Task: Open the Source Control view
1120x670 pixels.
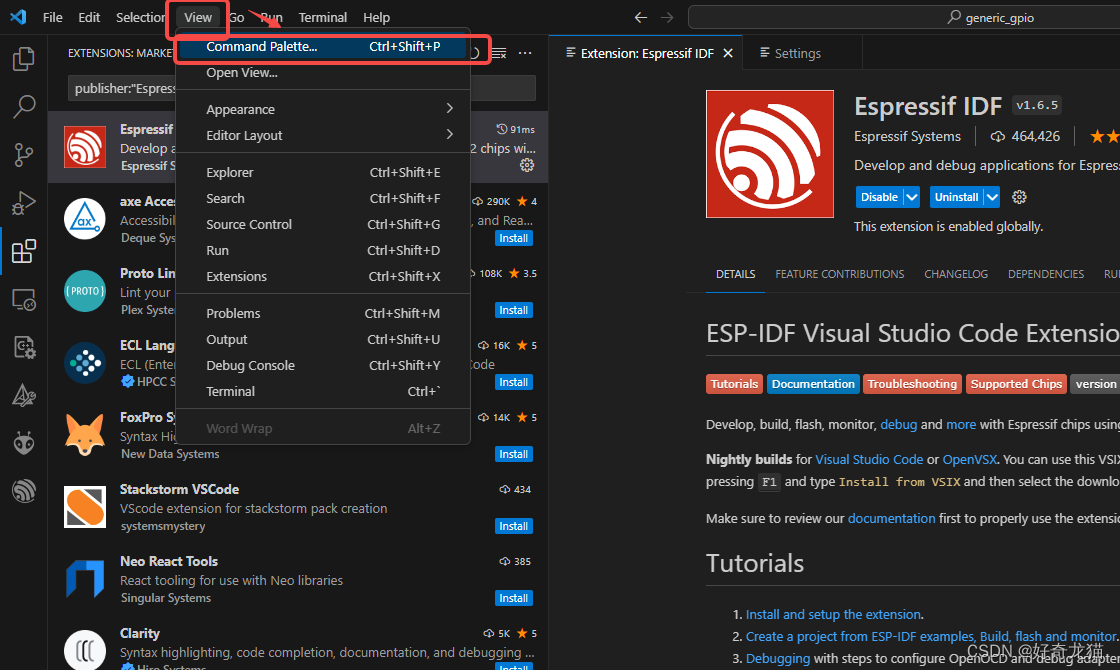Action: (24, 155)
